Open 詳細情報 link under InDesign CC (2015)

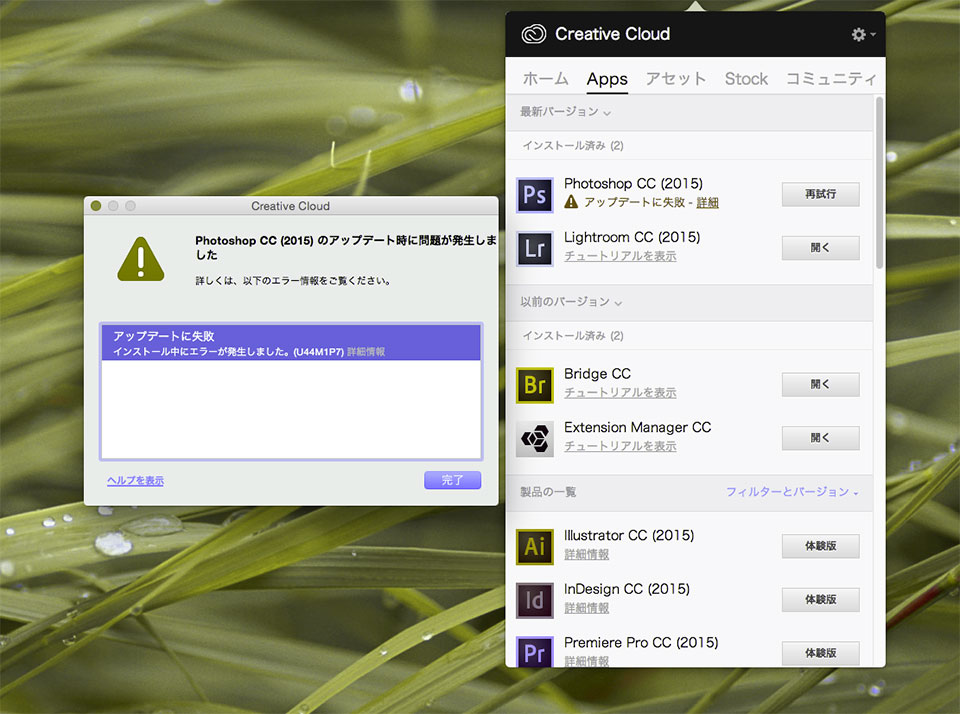[x=587, y=608]
